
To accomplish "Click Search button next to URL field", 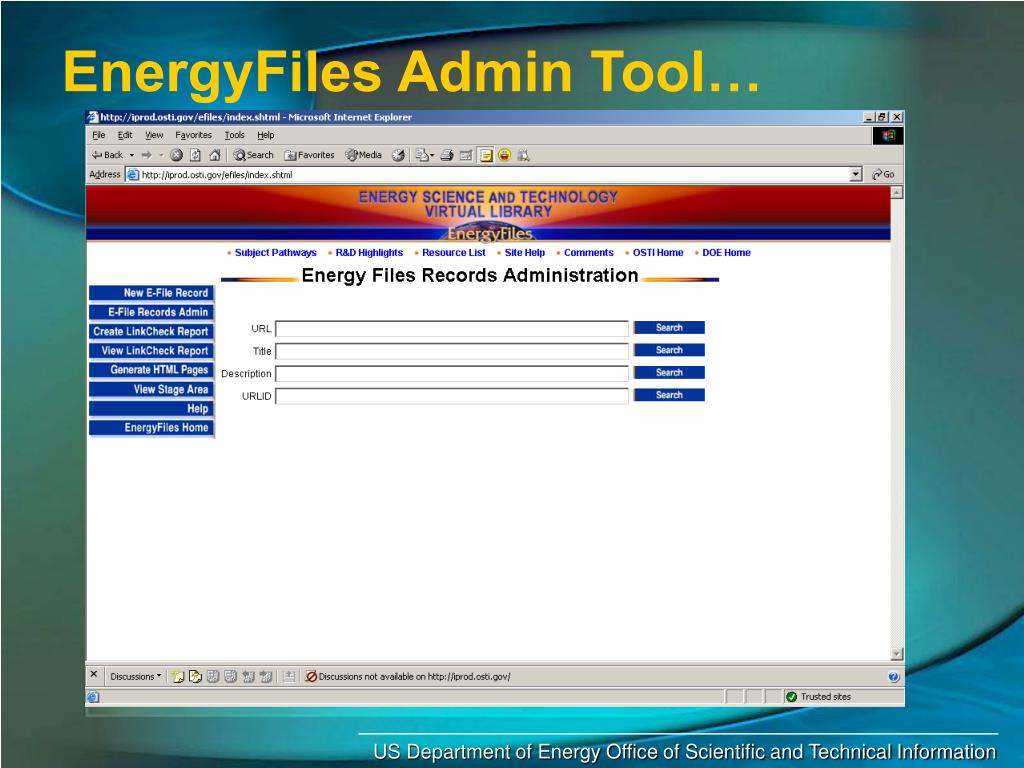I will [669, 328].
